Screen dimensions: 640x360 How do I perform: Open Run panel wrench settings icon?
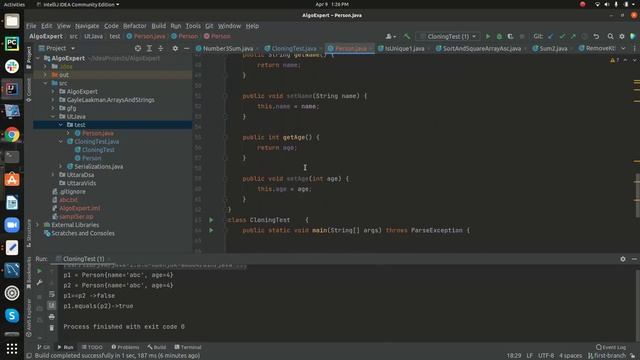[40, 282]
